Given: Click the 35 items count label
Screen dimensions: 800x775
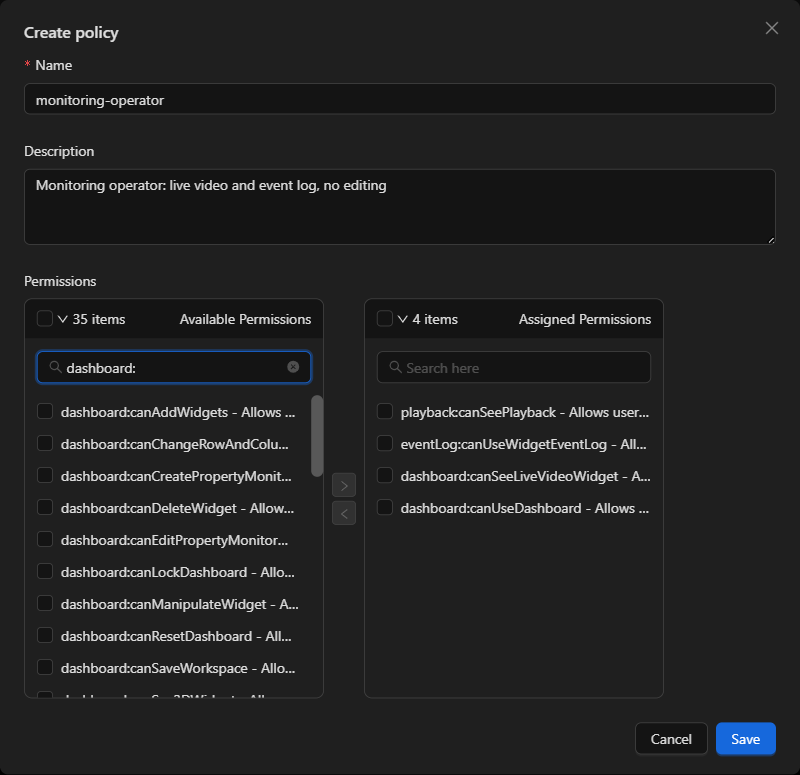Looking at the screenshot, I should [98, 319].
